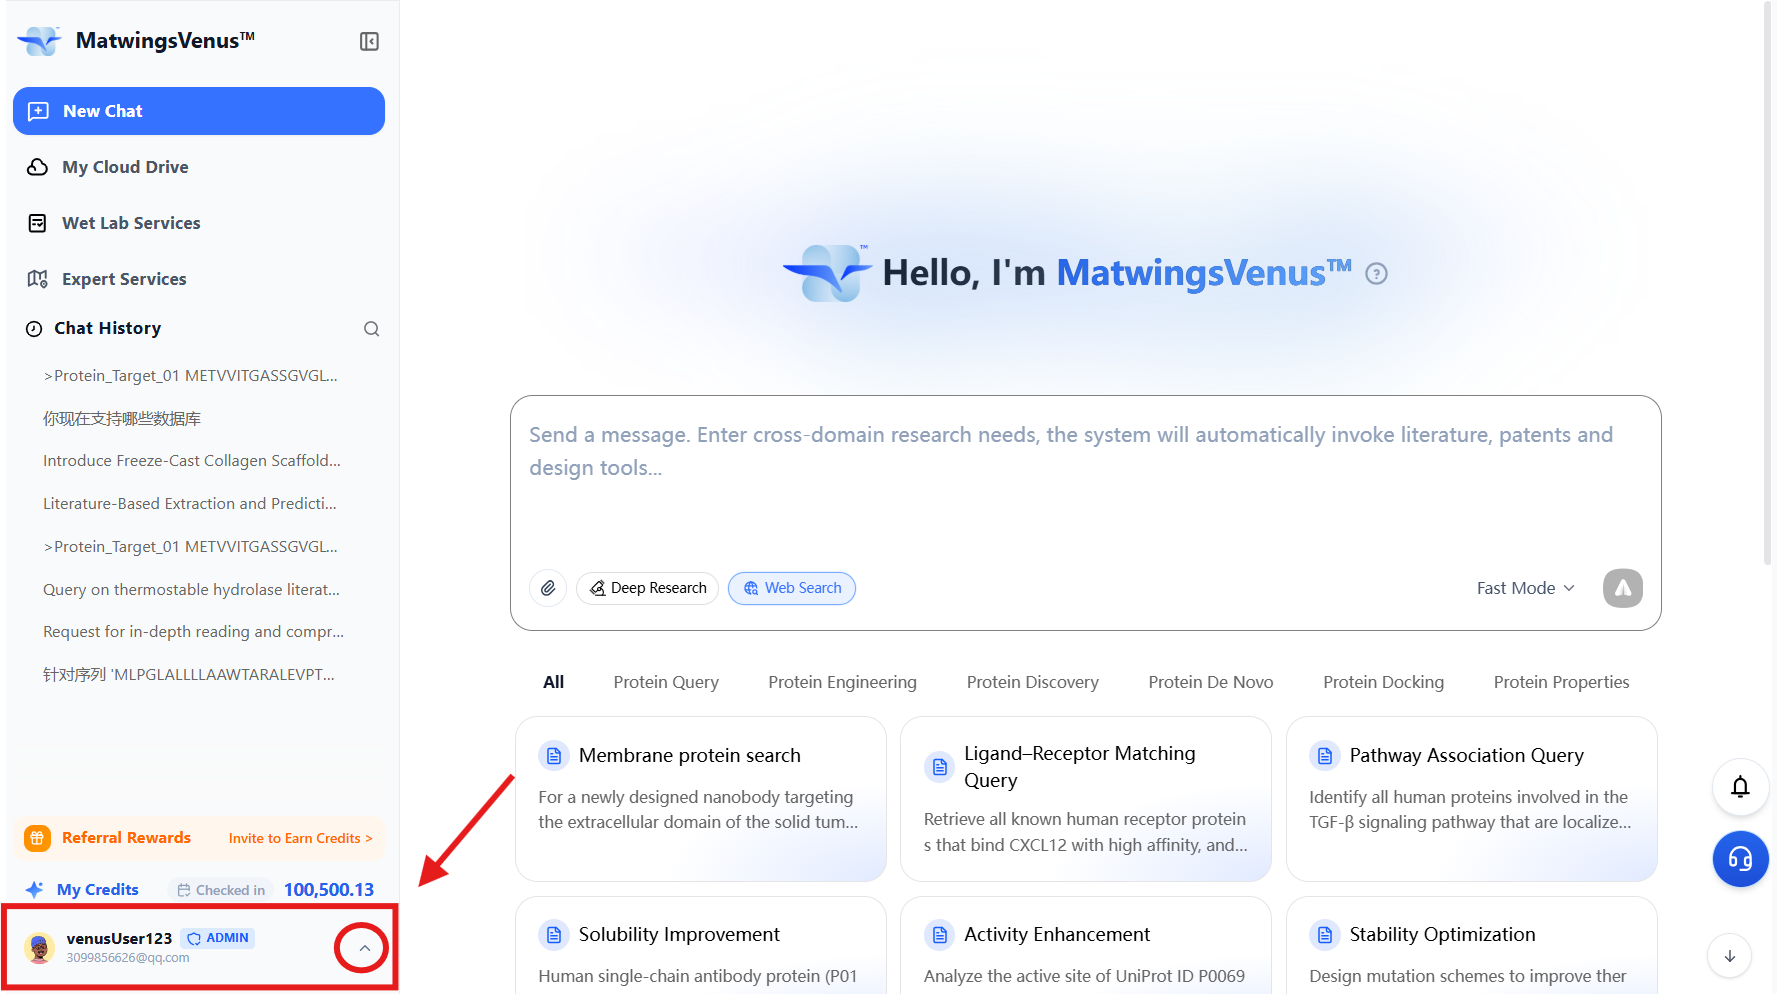Click the help question mark icon
This screenshot has height=994, width=1777.
[x=1377, y=274]
